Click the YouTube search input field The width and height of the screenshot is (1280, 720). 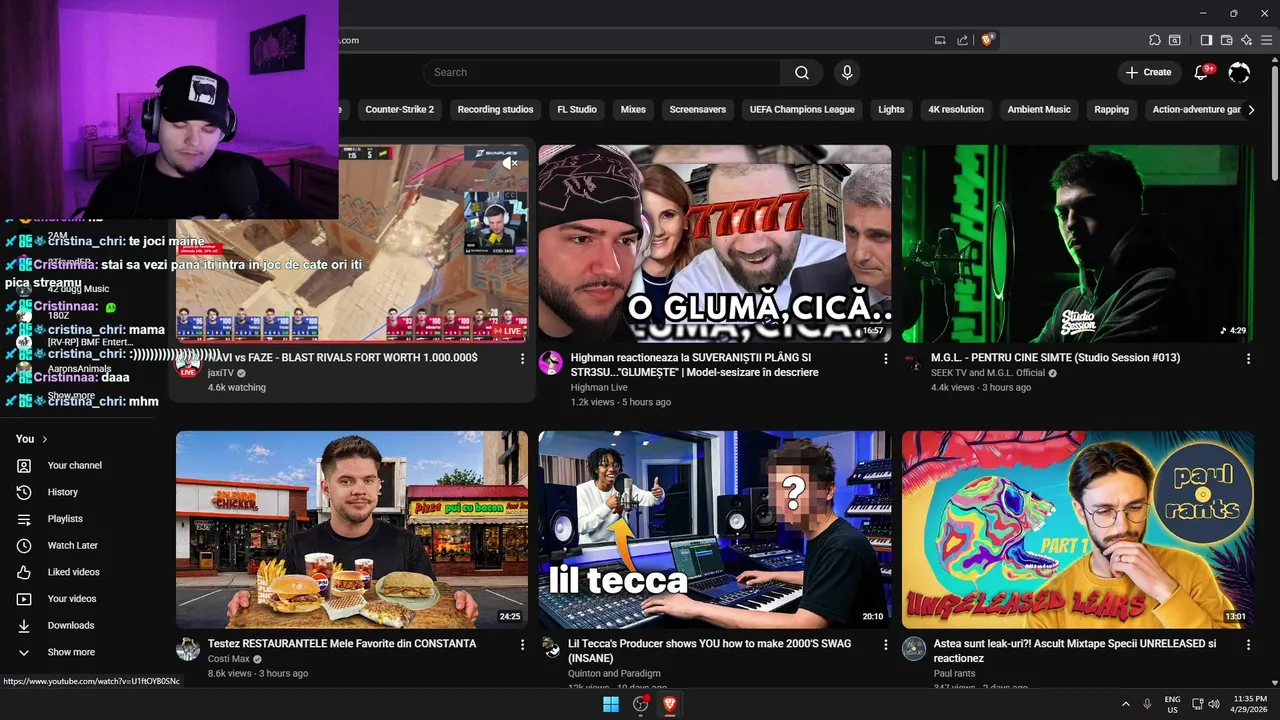[x=602, y=72]
